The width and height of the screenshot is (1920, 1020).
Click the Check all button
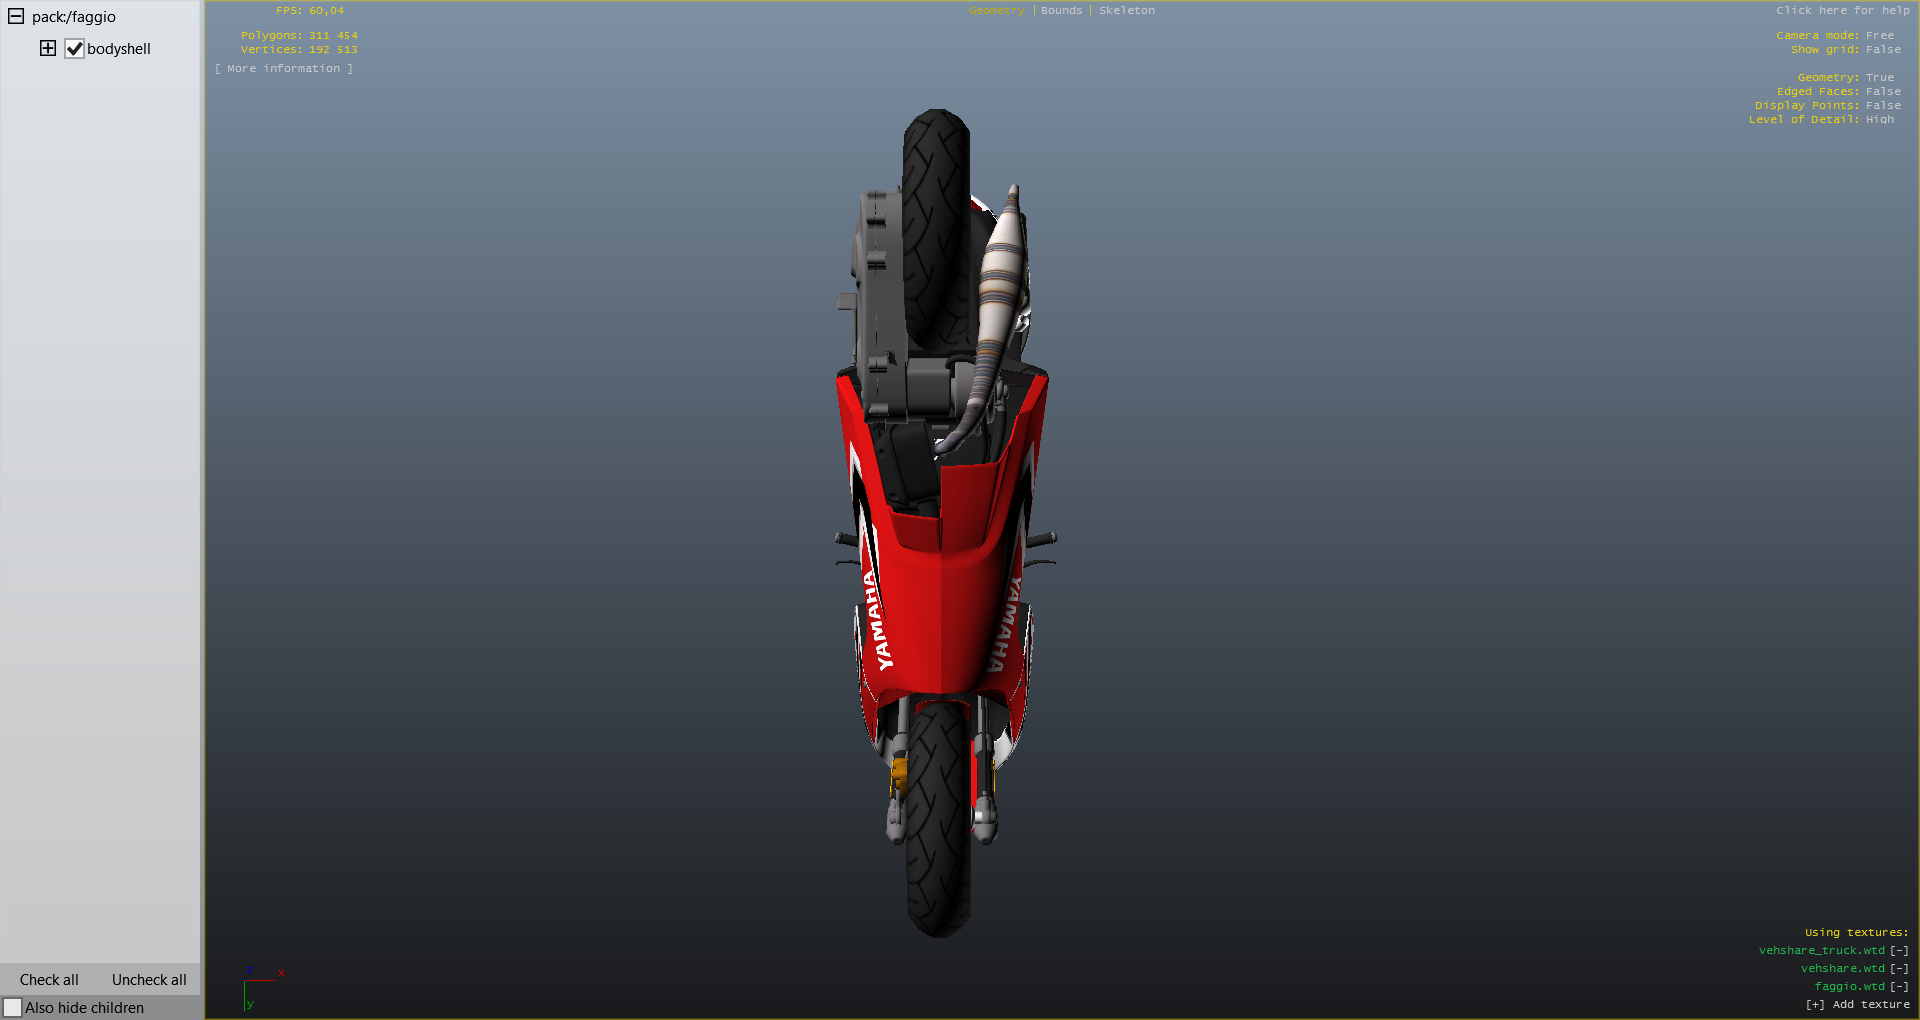[49, 980]
